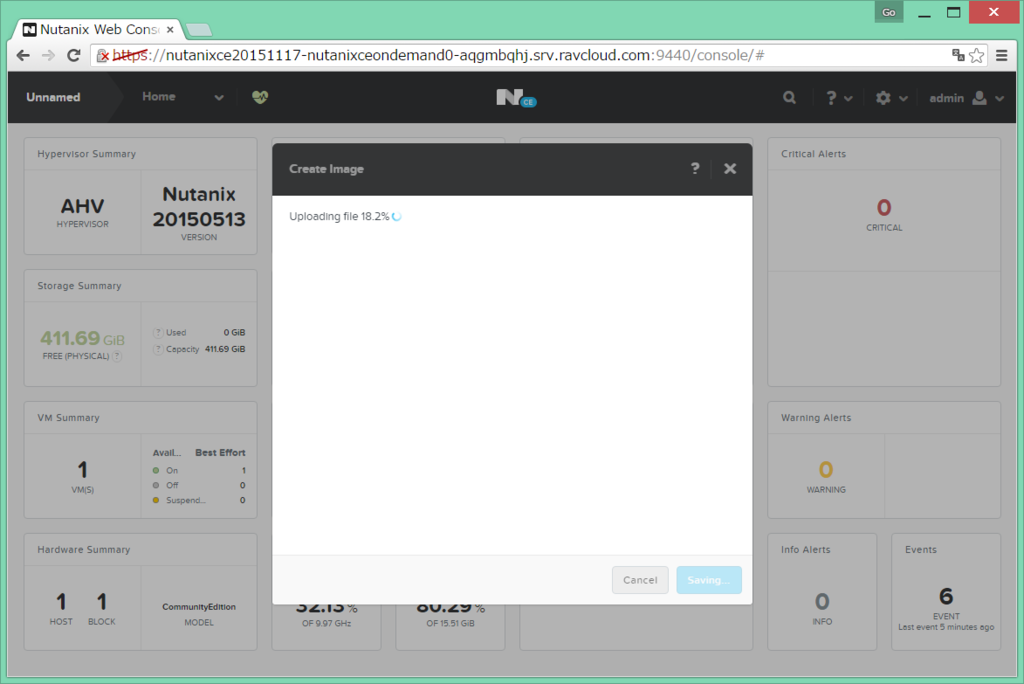Expand the admin user dropdown chevron
Image resolution: width=1024 pixels, height=684 pixels.
[999, 99]
